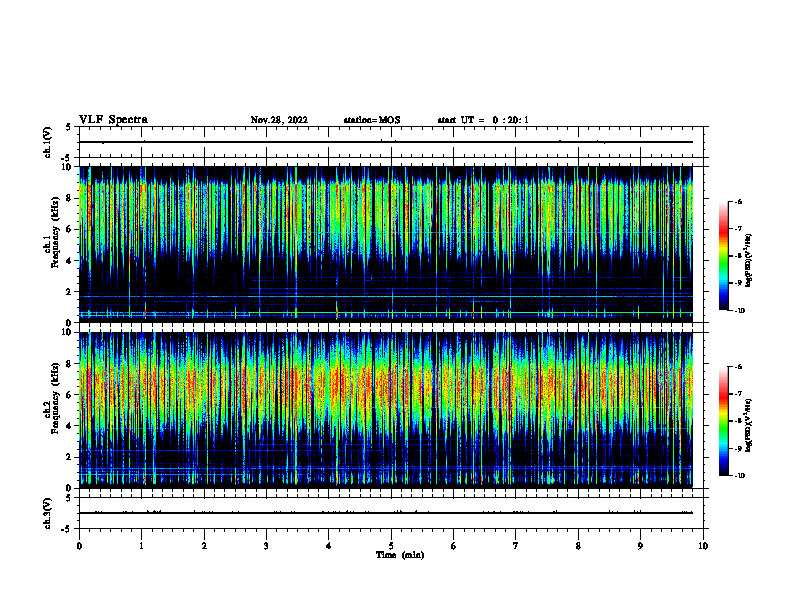Click time-axis tick label "5" below the plots

click(x=391, y=546)
